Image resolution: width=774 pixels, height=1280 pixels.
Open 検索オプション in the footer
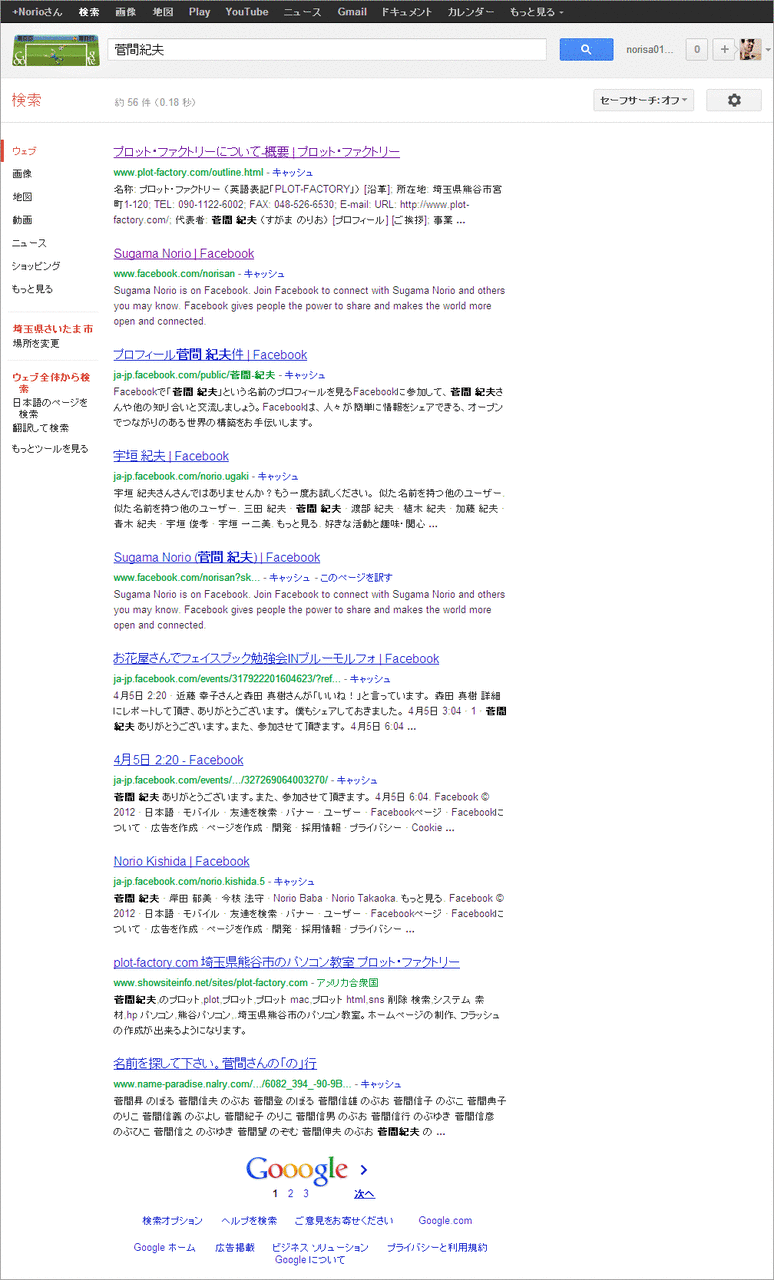[172, 1220]
